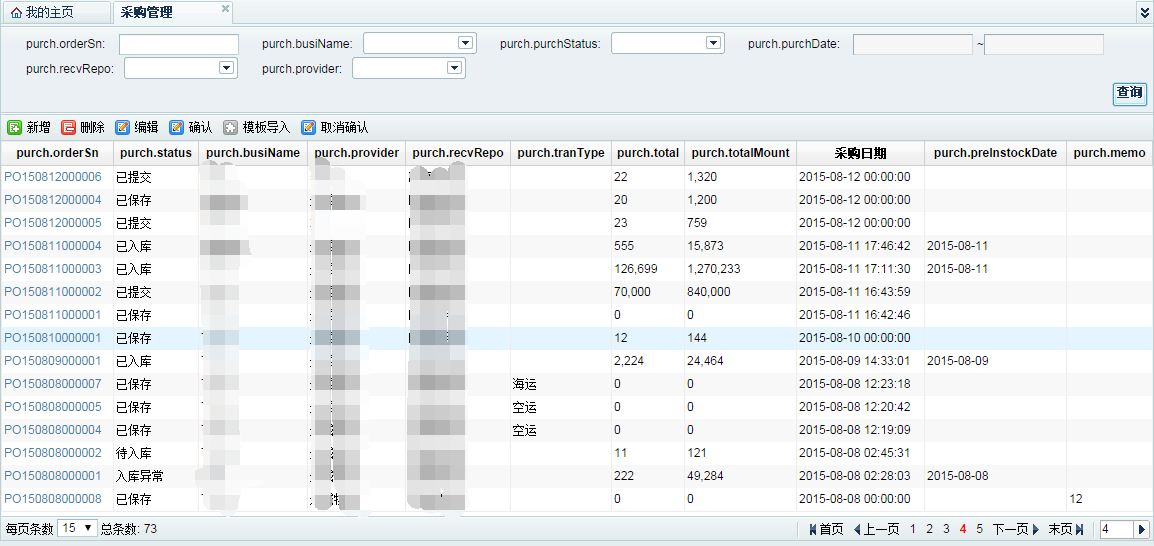Image resolution: width=1154 pixels, height=546 pixels.
Task: Click the 取消确认 cancel-confirm icon
Action: 308,128
